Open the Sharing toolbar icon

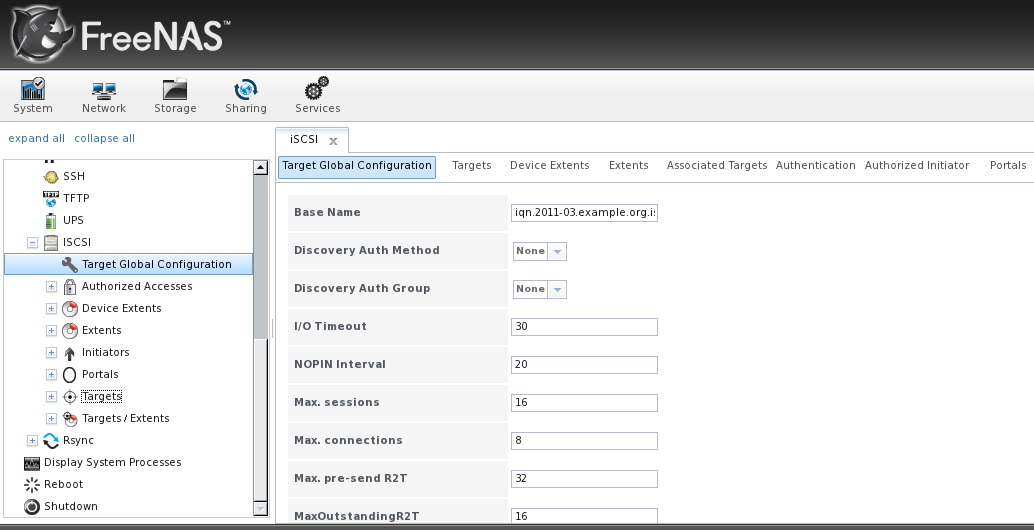coord(245,89)
